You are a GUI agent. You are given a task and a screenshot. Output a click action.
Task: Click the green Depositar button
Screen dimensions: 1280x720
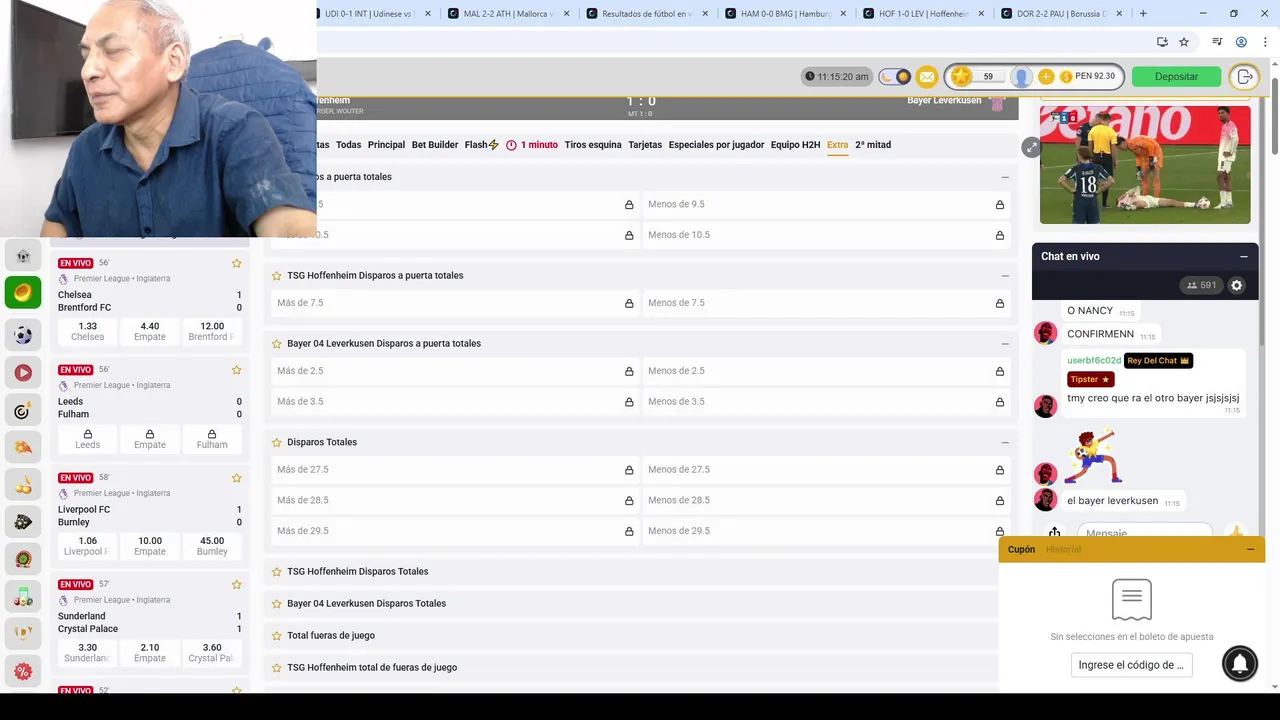(1176, 77)
